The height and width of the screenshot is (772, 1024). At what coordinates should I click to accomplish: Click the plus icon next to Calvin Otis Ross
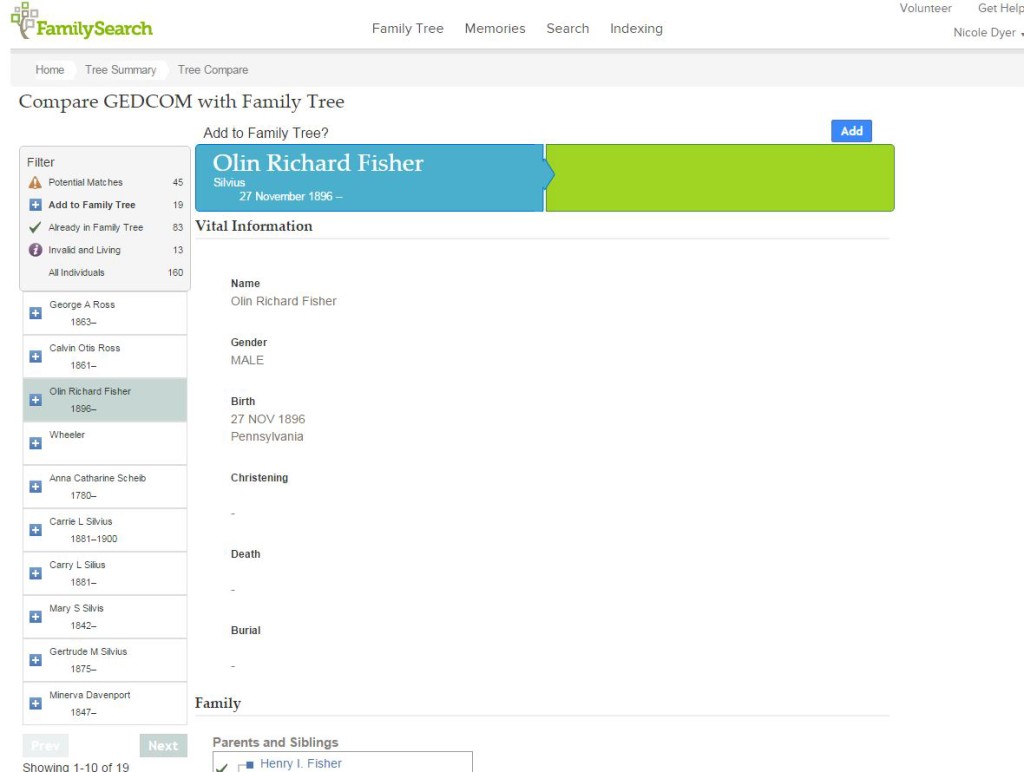click(36, 357)
